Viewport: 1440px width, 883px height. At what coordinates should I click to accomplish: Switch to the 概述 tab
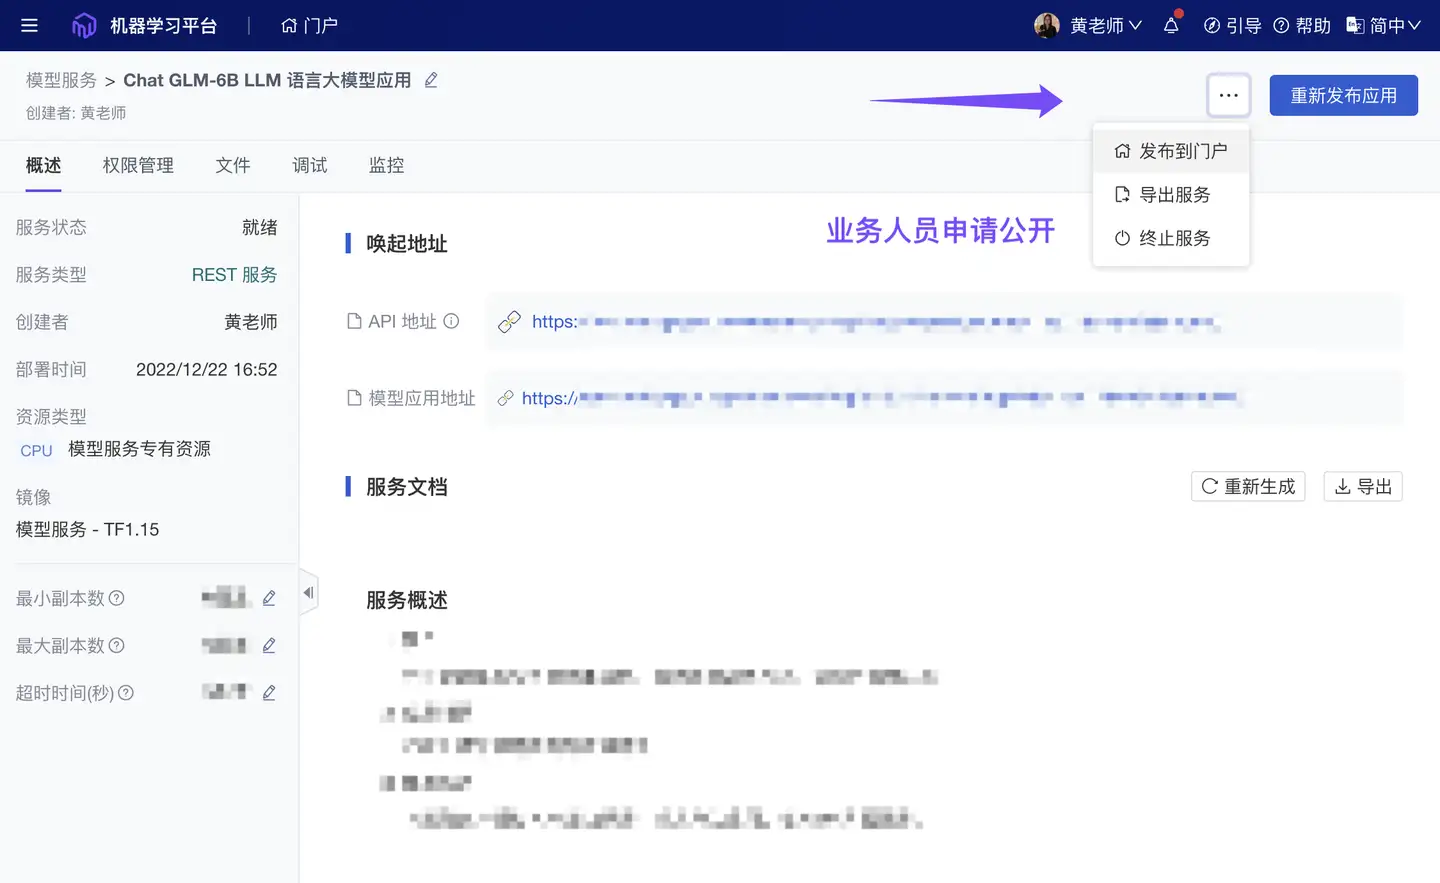pos(43,165)
